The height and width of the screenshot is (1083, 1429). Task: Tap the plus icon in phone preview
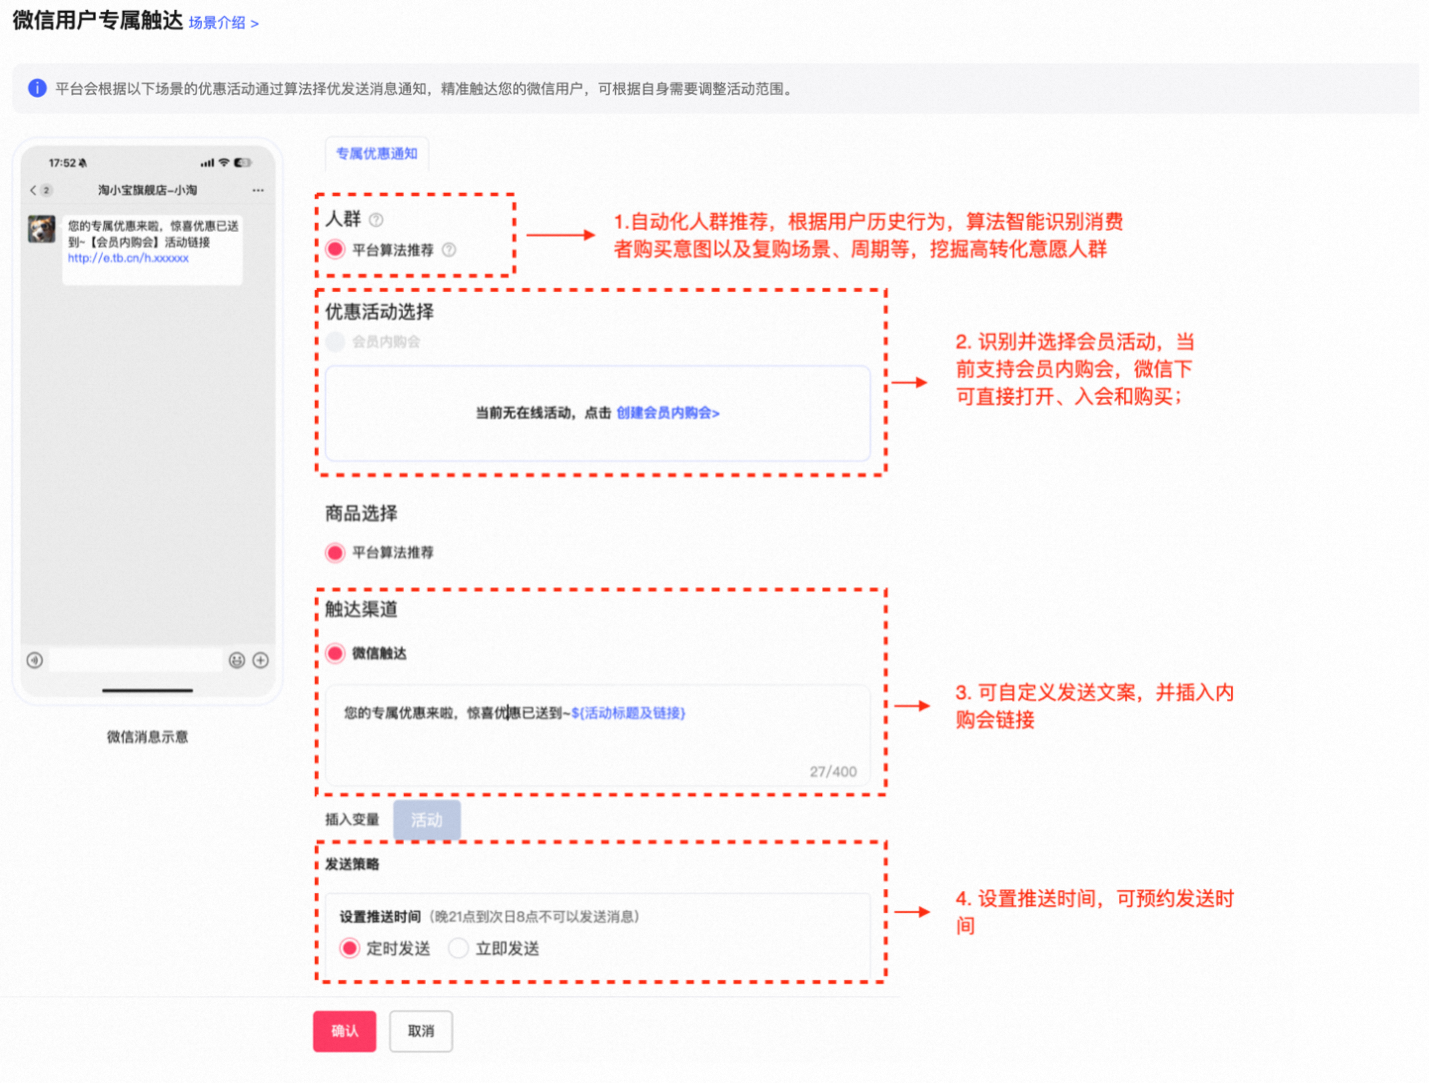pos(261,660)
